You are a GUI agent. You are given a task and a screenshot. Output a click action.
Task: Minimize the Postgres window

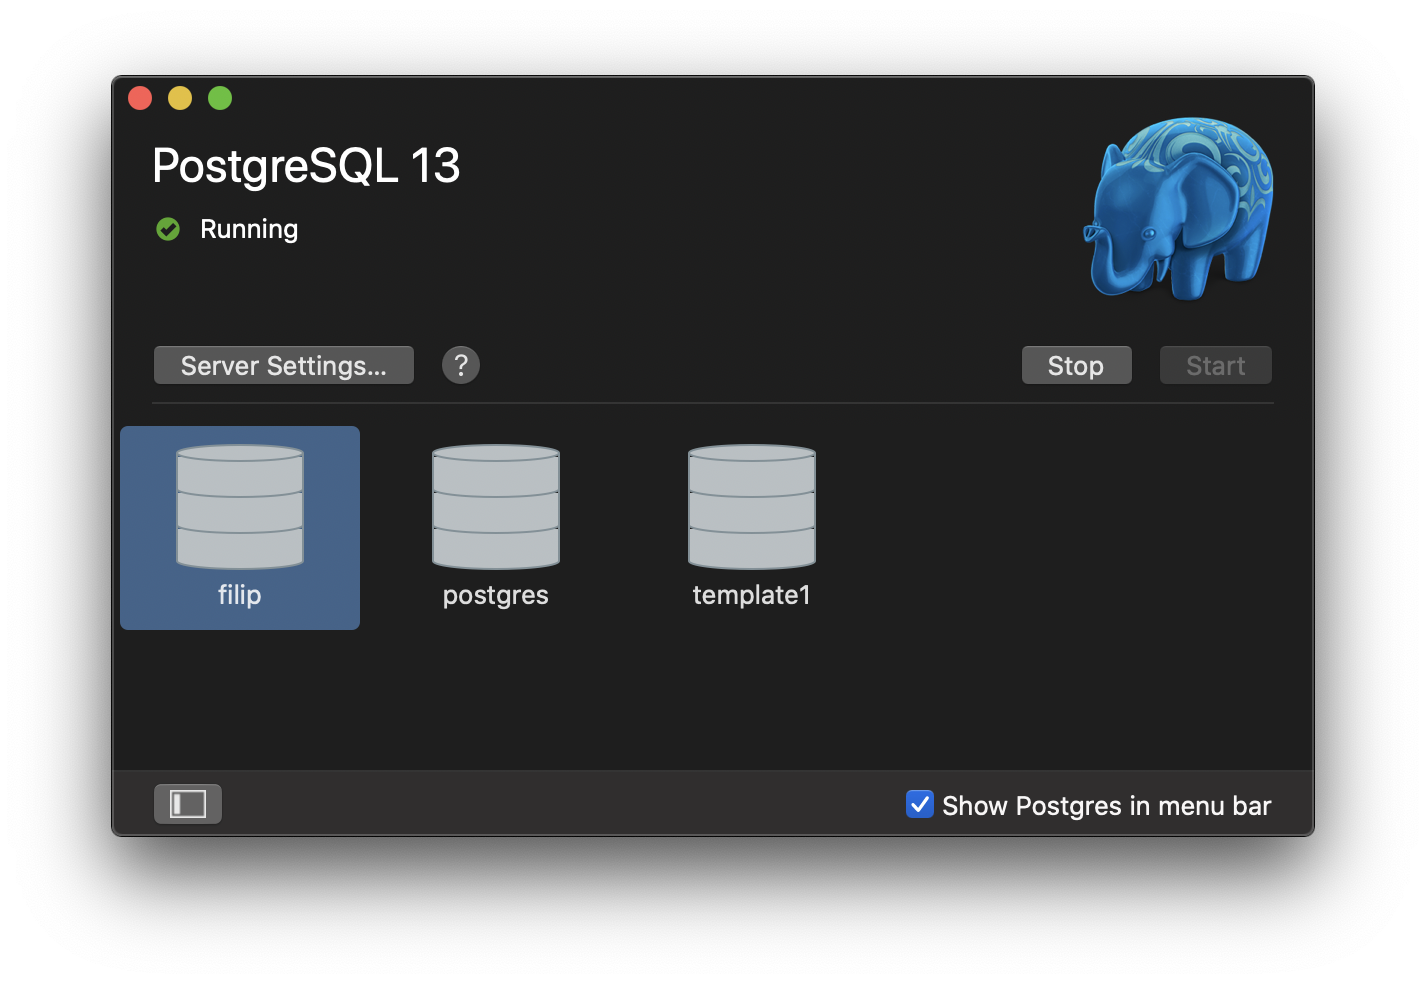click(180, 98)
